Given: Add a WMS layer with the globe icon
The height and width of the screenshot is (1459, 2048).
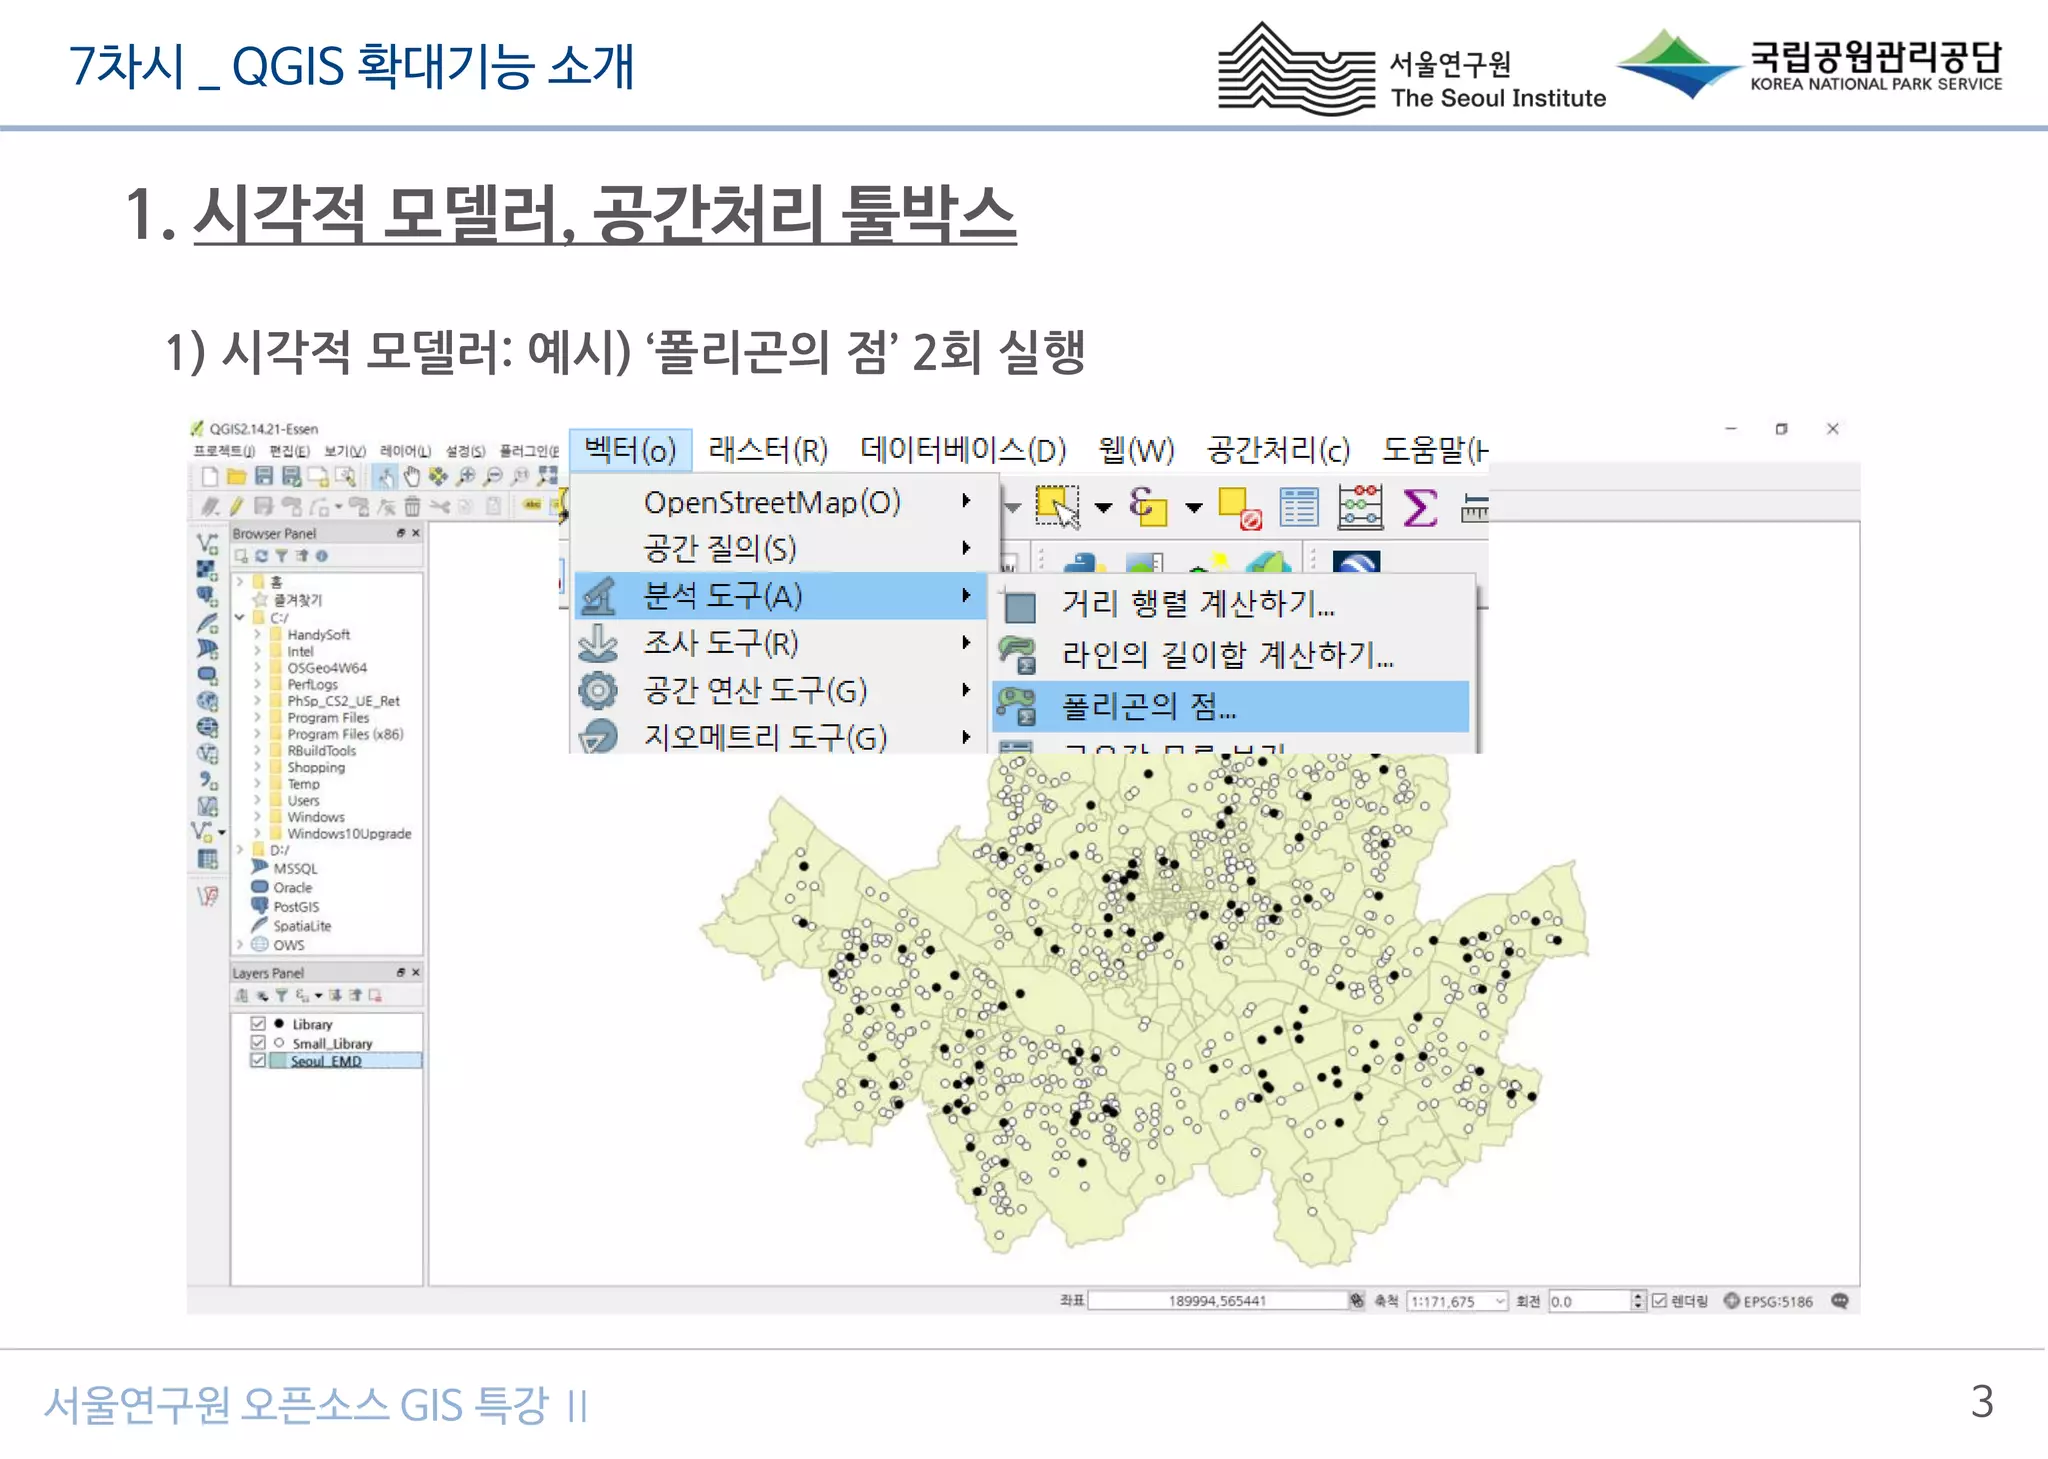Looking at the screenshot, I should click(x=207, y=701).
